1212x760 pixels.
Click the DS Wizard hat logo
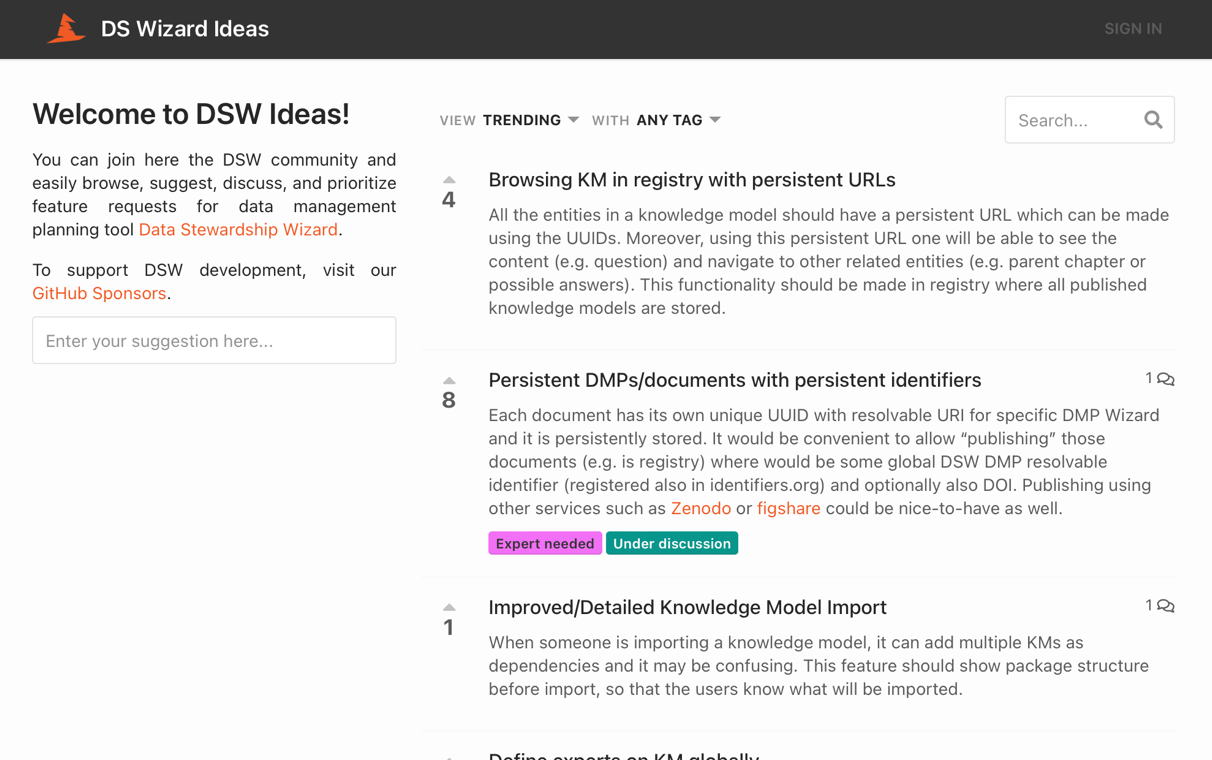pyautogui.click(x=66, y=29)
